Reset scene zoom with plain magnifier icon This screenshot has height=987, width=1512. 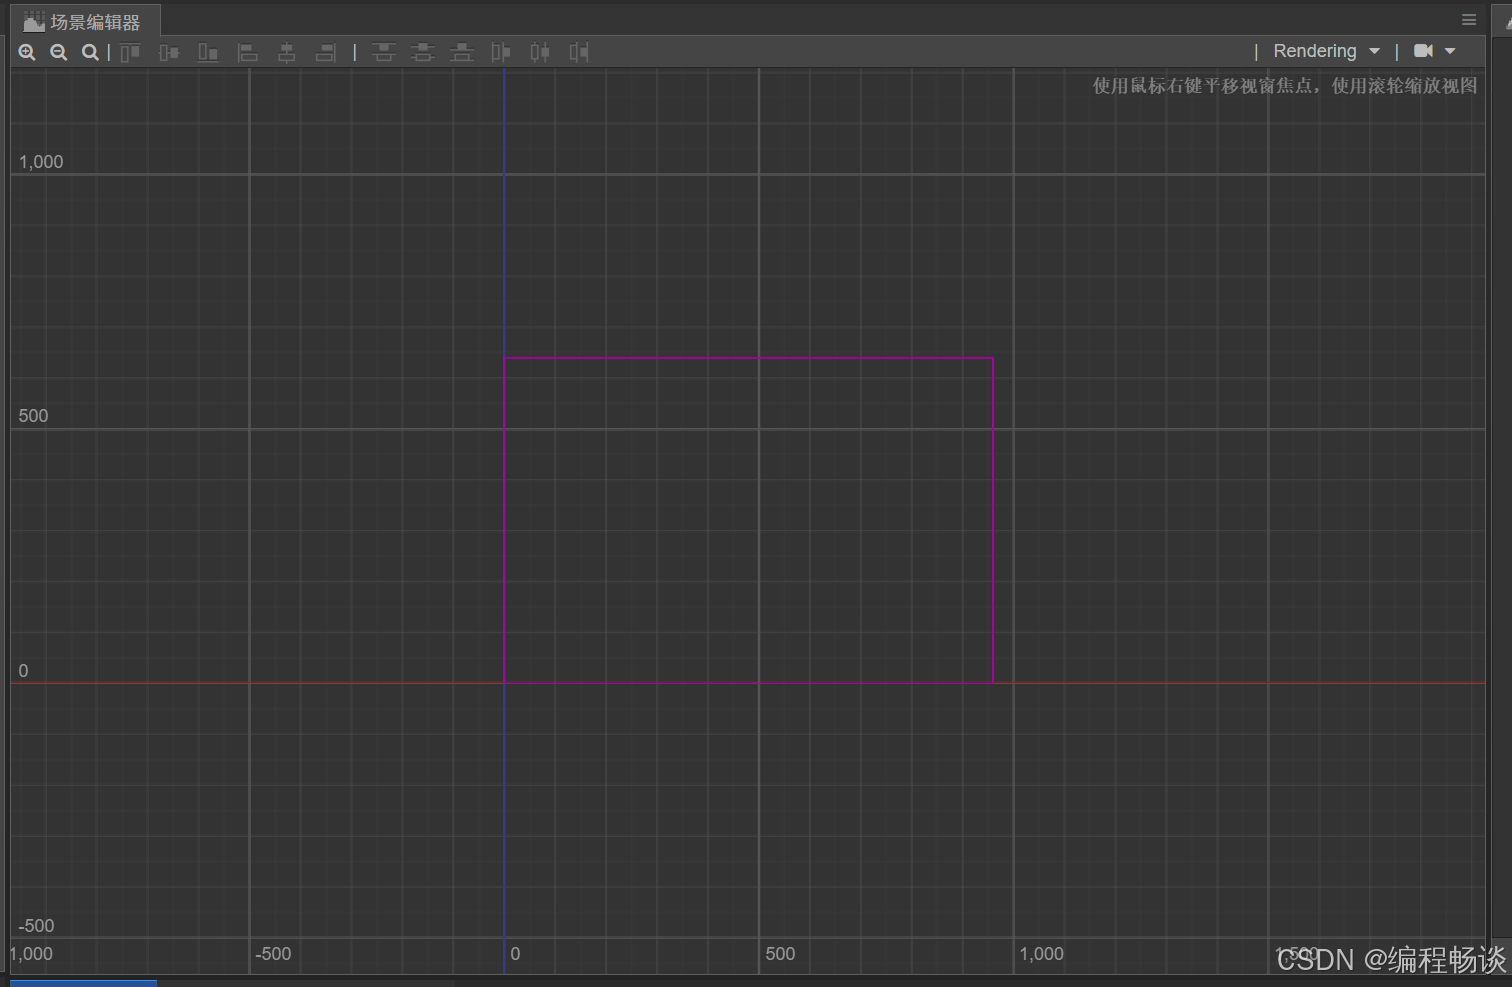coord(90,52)
